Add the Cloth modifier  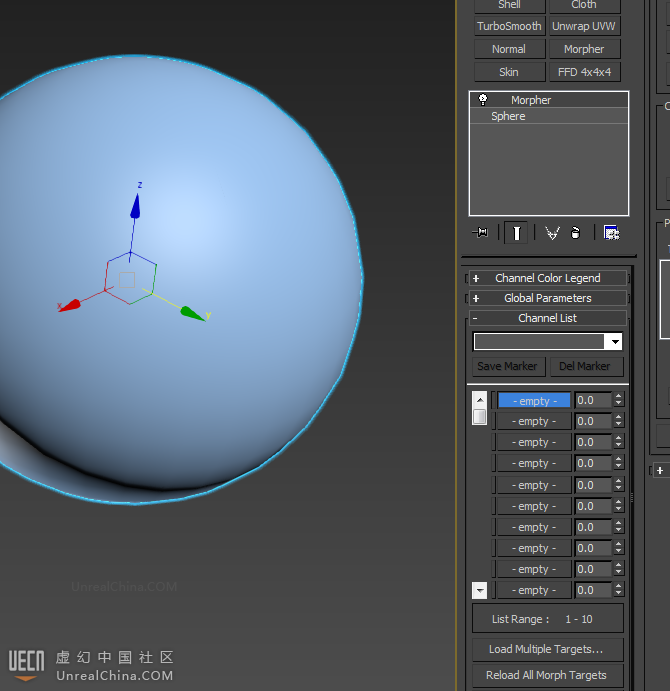coord(584,5)
